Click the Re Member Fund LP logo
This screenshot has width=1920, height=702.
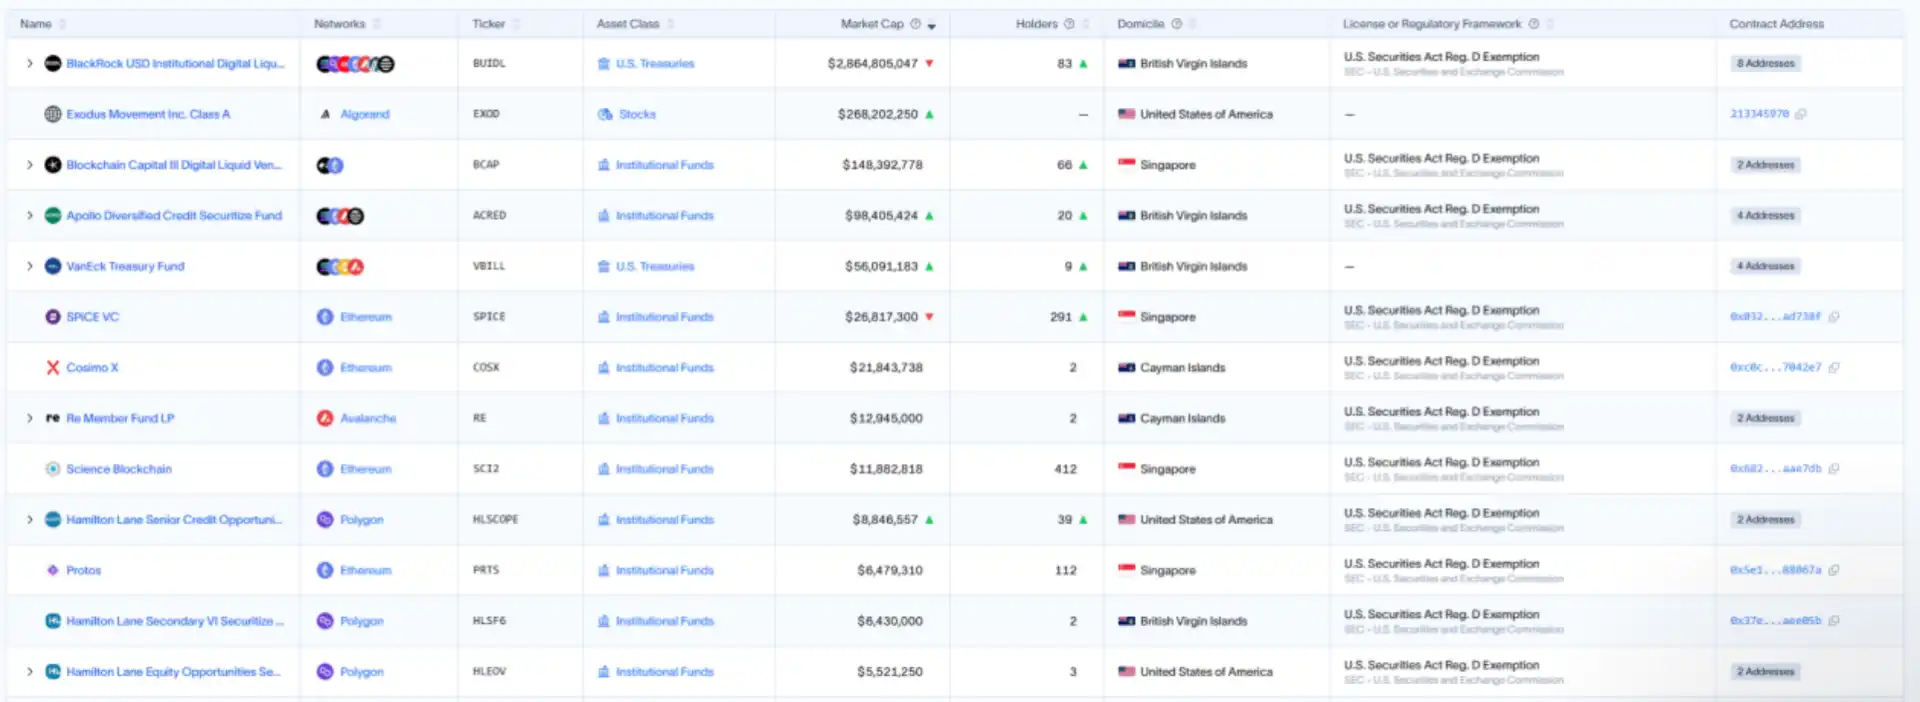point(53,418)
